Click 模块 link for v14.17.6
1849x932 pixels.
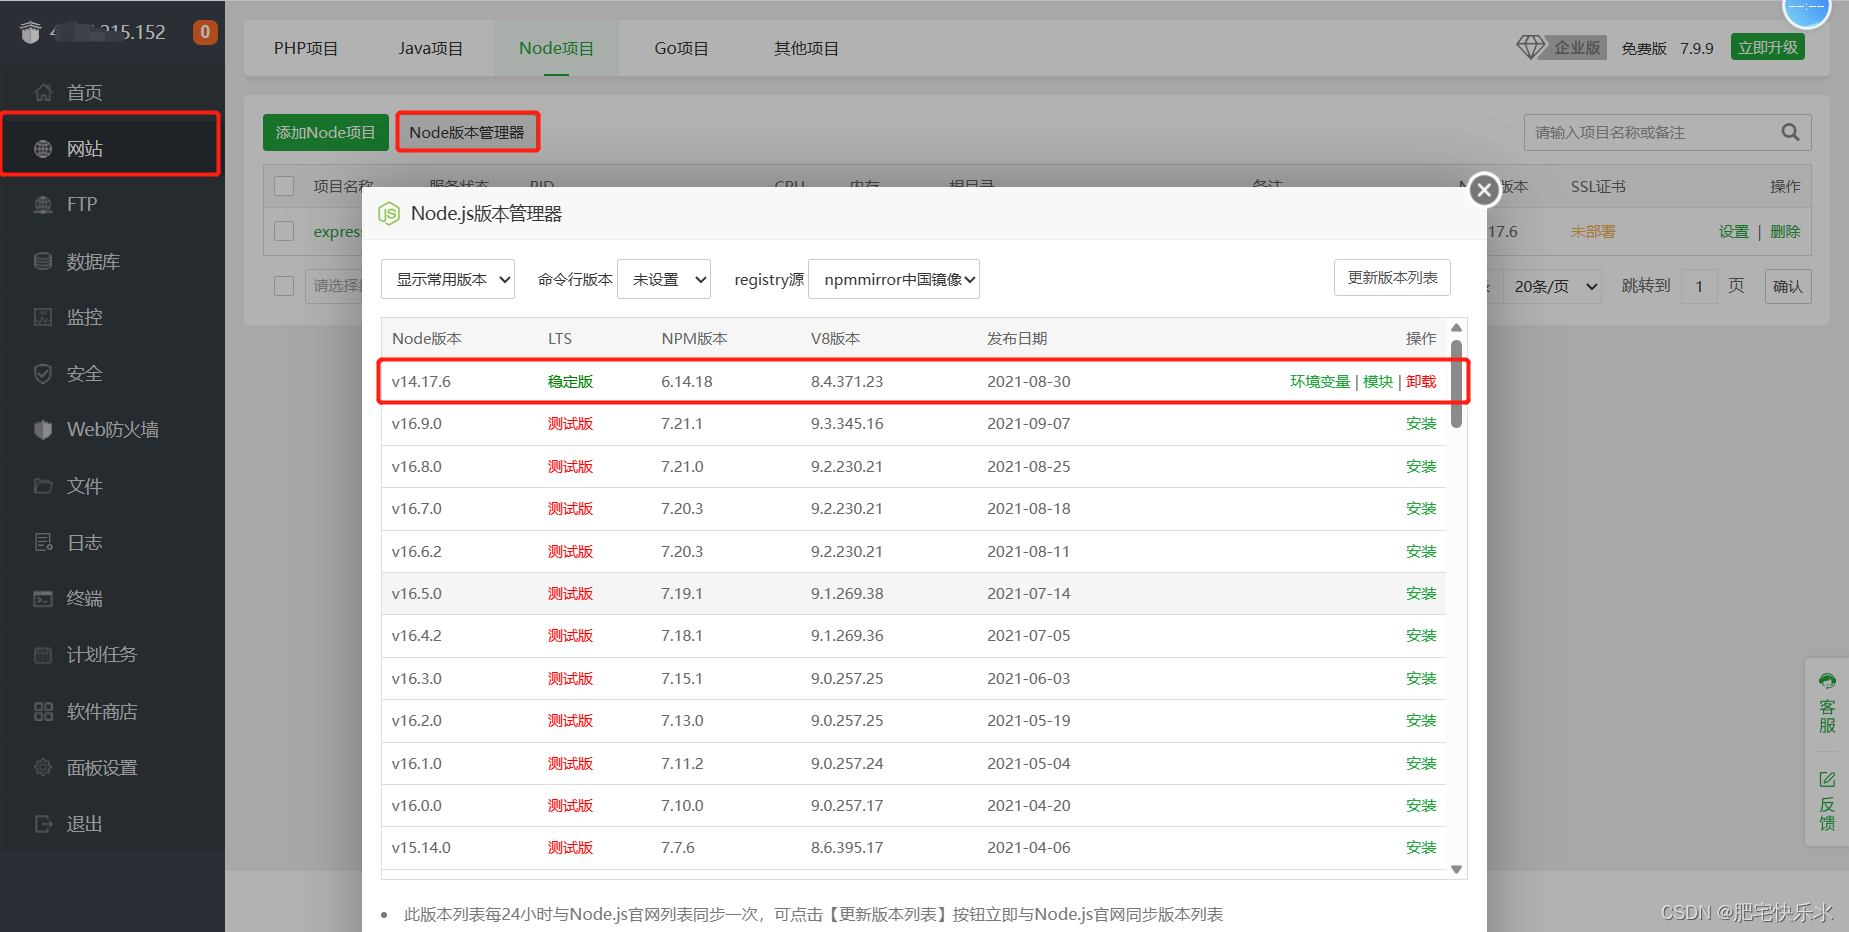tap(1378, 382)
